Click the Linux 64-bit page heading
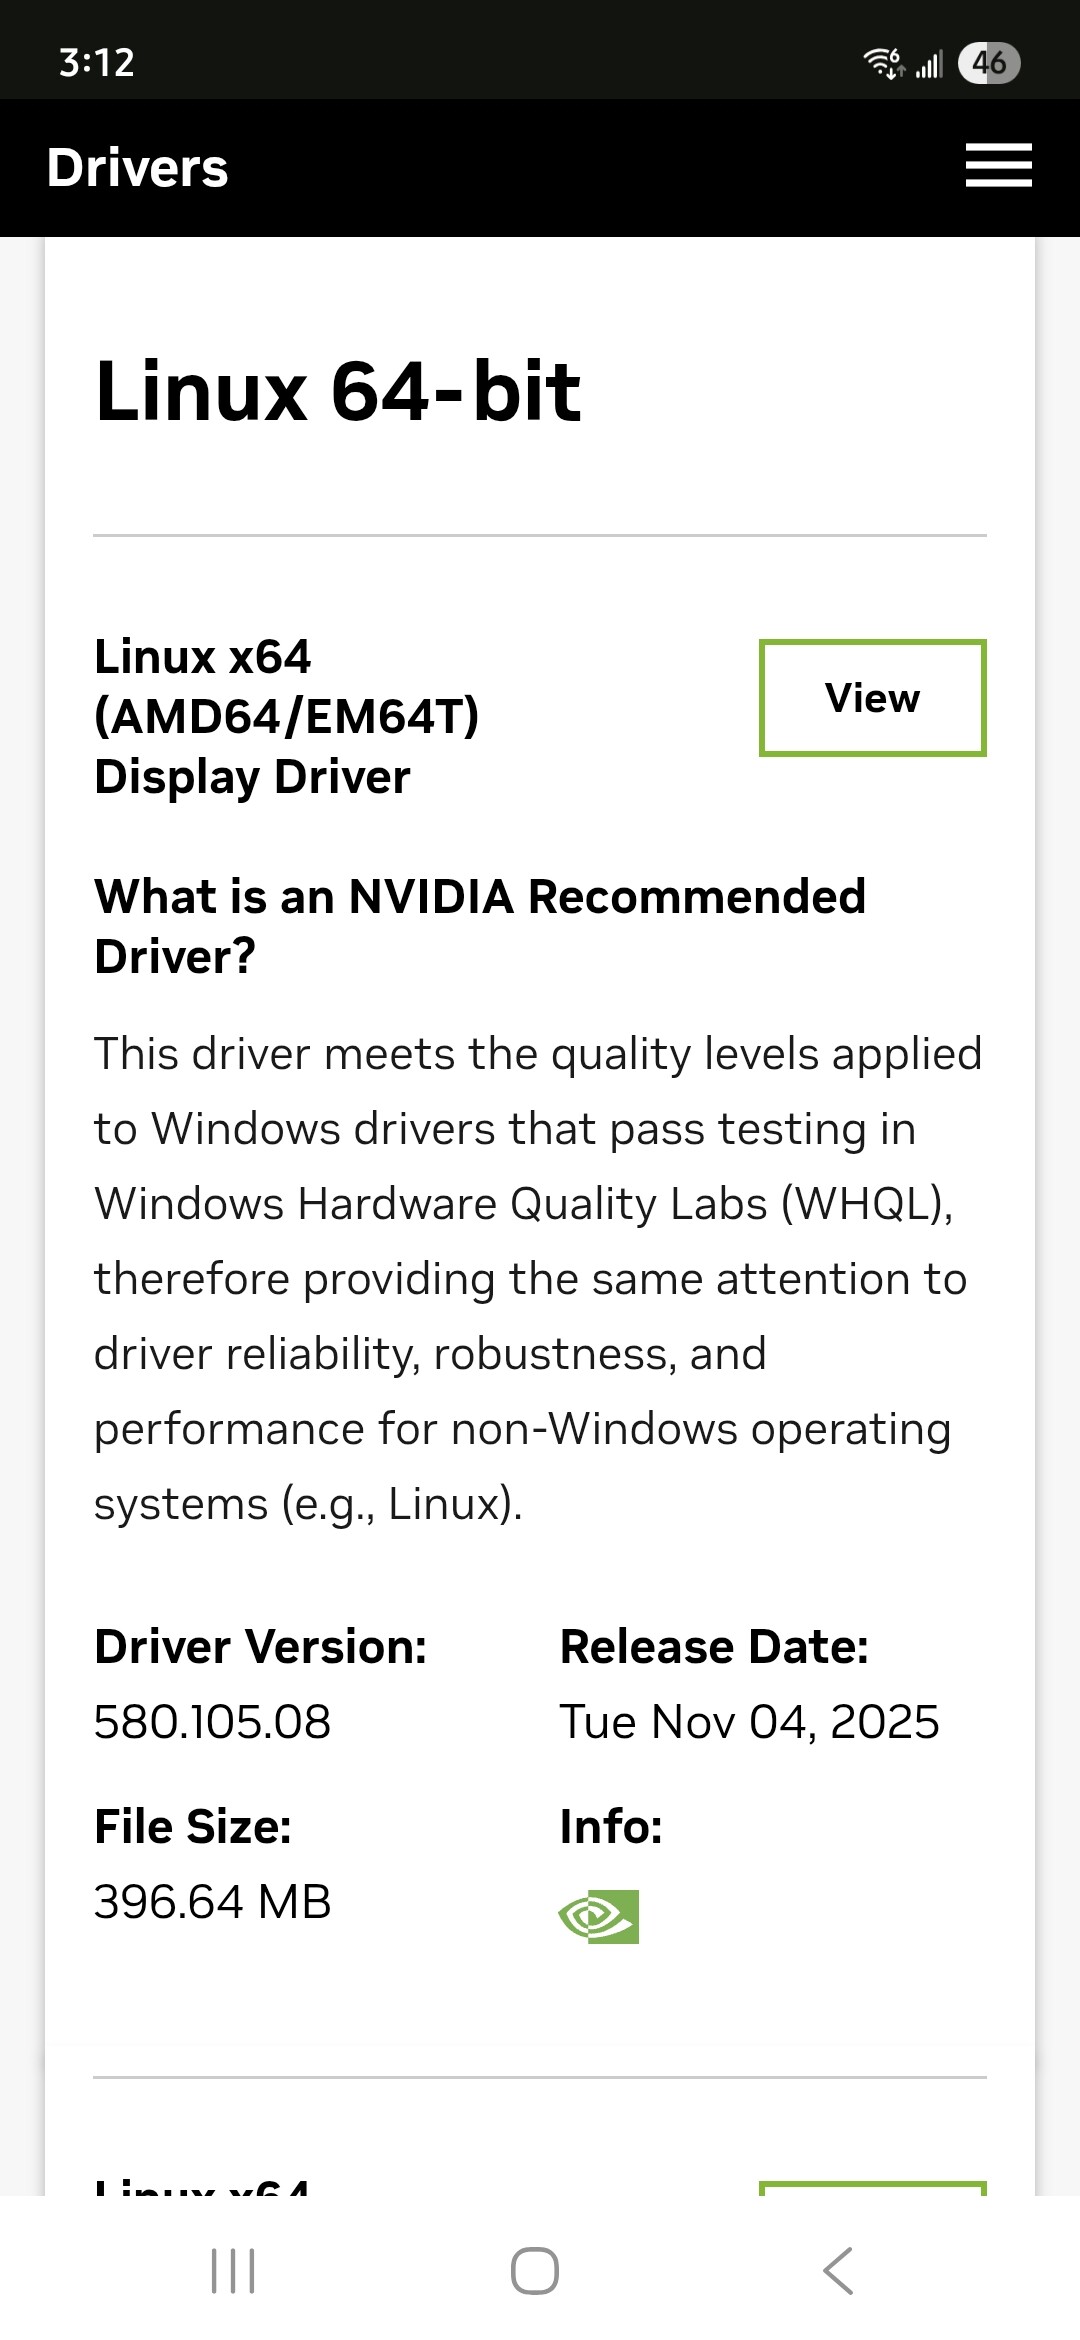The height and width of the screenshot is (2340, 1080). pyautogui.click(x=338, y=391)
